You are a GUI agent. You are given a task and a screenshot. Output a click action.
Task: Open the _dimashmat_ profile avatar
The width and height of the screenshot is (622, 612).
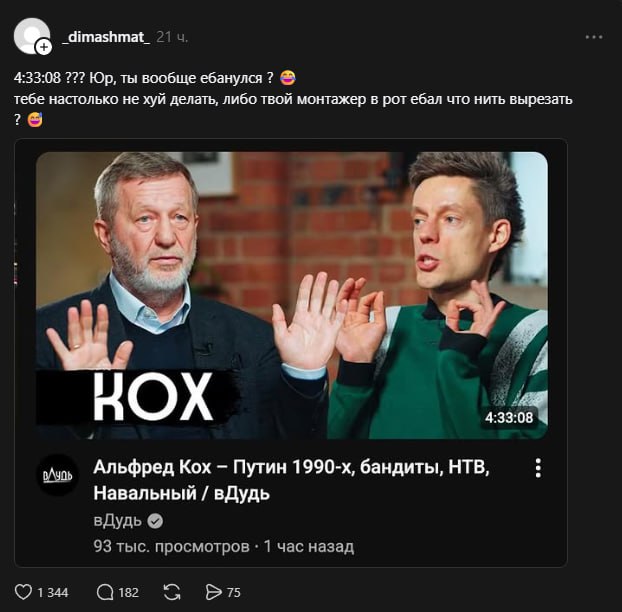point(30,35)
